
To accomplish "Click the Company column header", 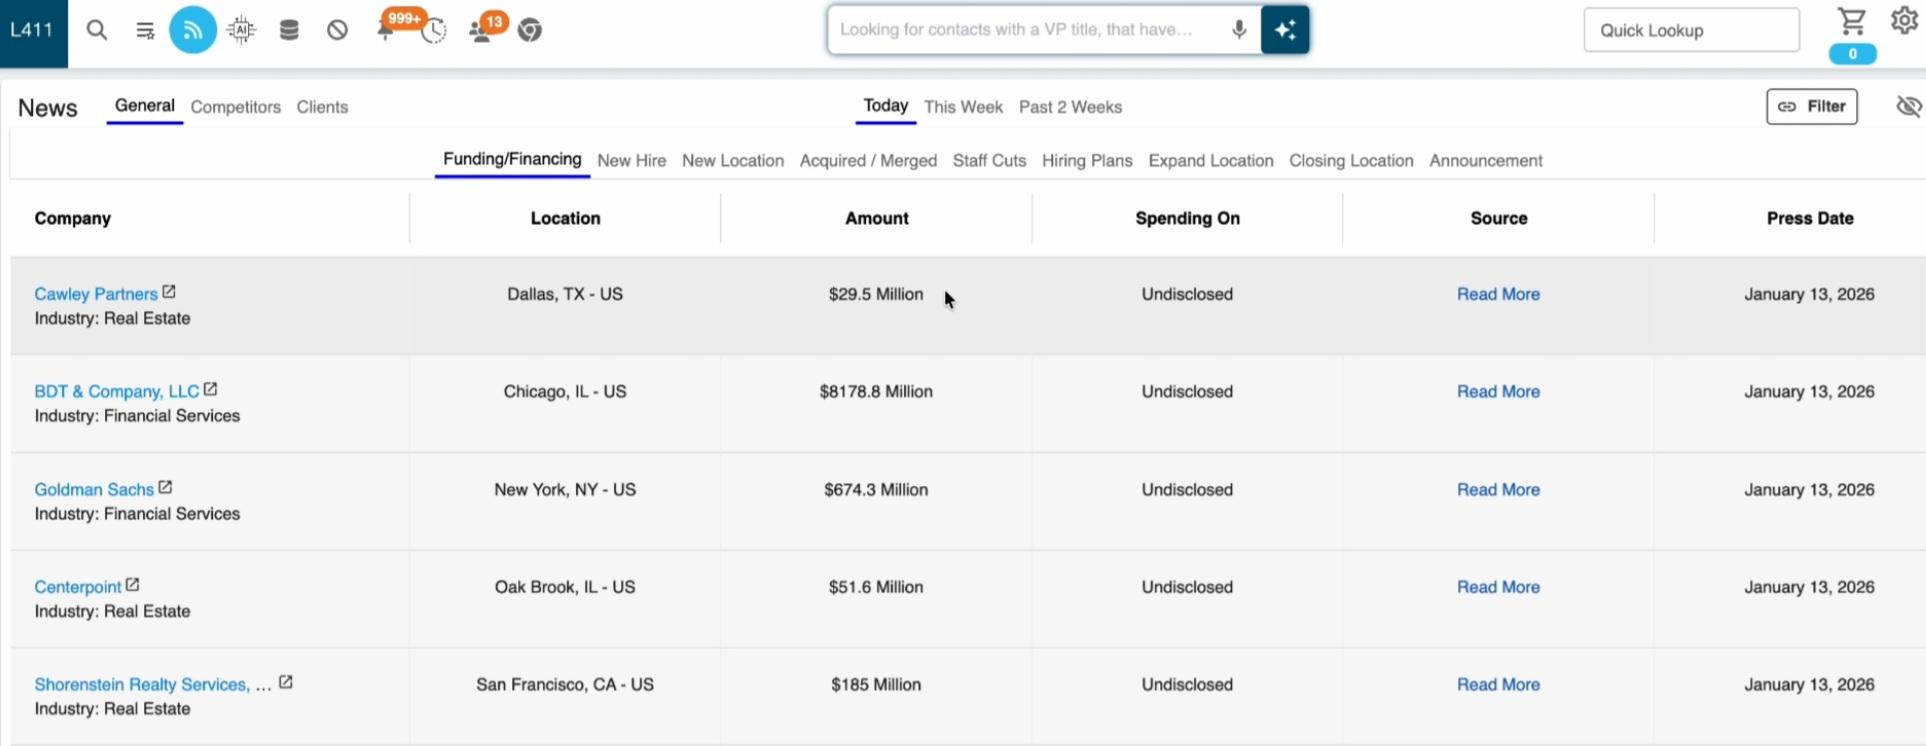I will (x=73, y=218).
